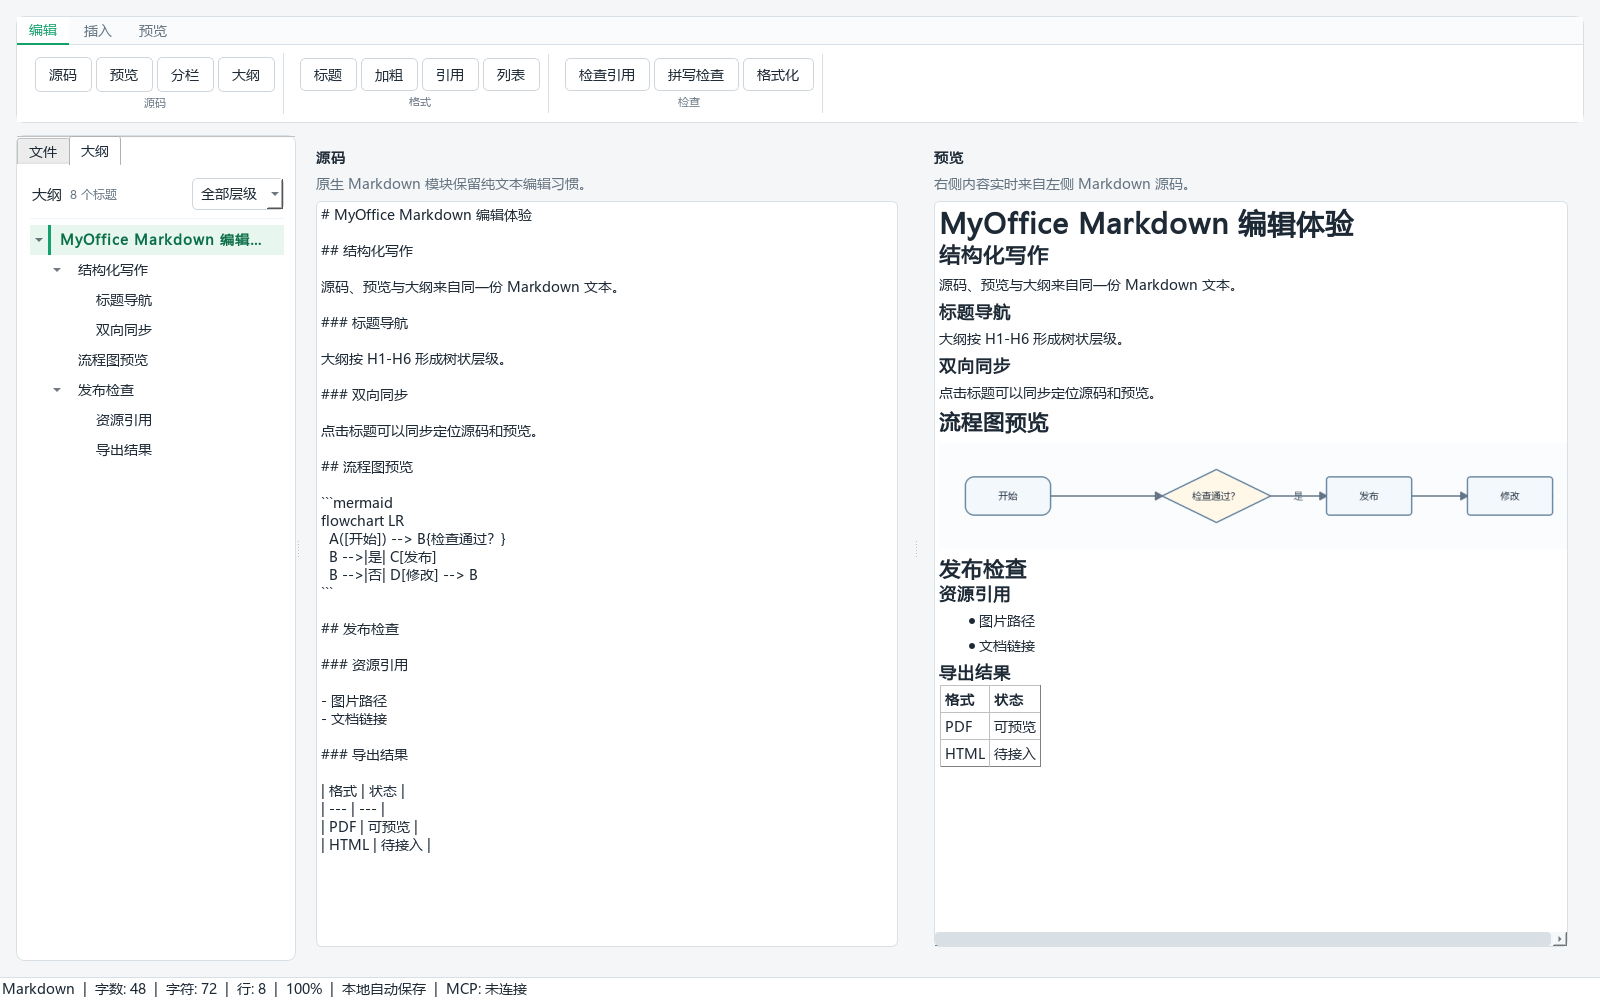Click the 源码 view button
Image resolution: width=1600 pixels, height=1000 pixels.
pos(63,75)
